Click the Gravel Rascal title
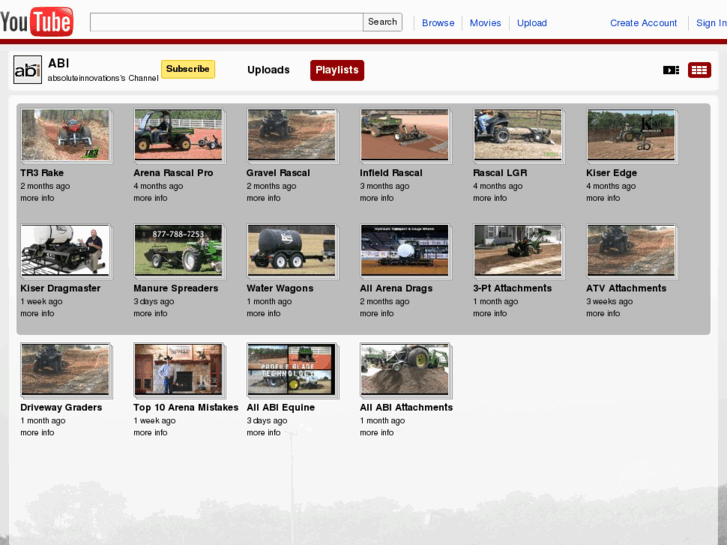This screenshot has width=727, height=545. [278, 173]
